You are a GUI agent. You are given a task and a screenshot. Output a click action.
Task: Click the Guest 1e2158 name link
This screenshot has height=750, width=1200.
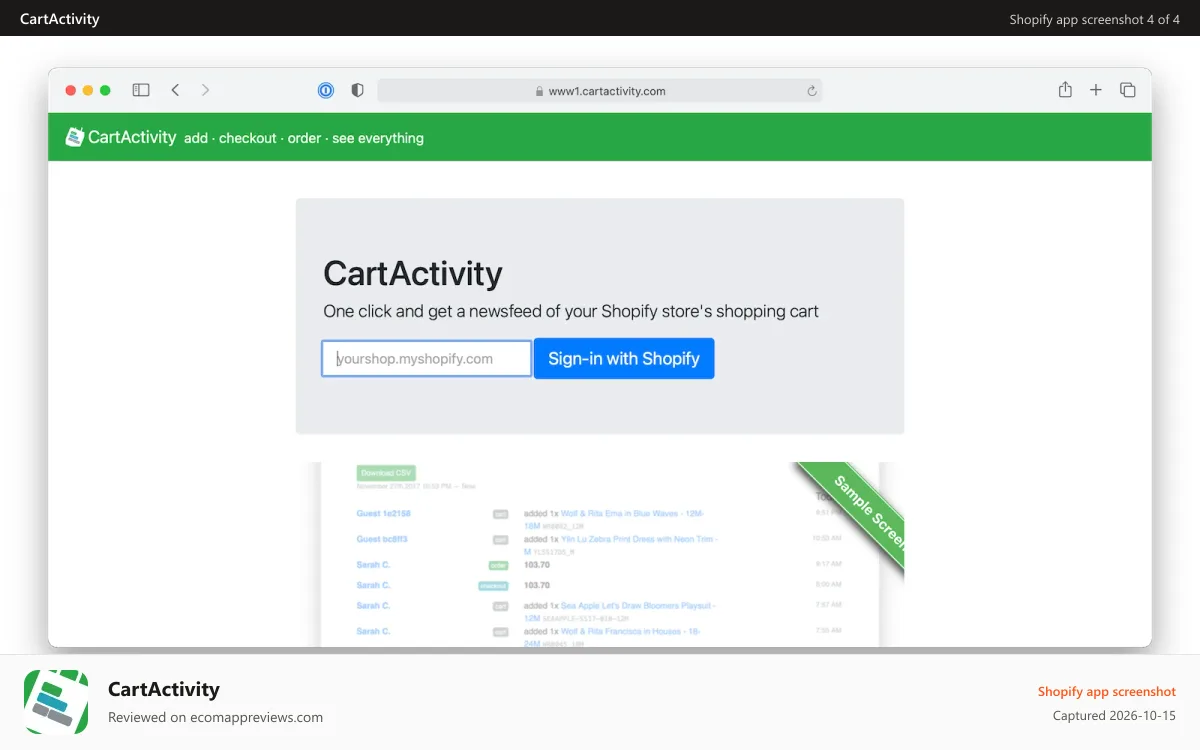384,514
